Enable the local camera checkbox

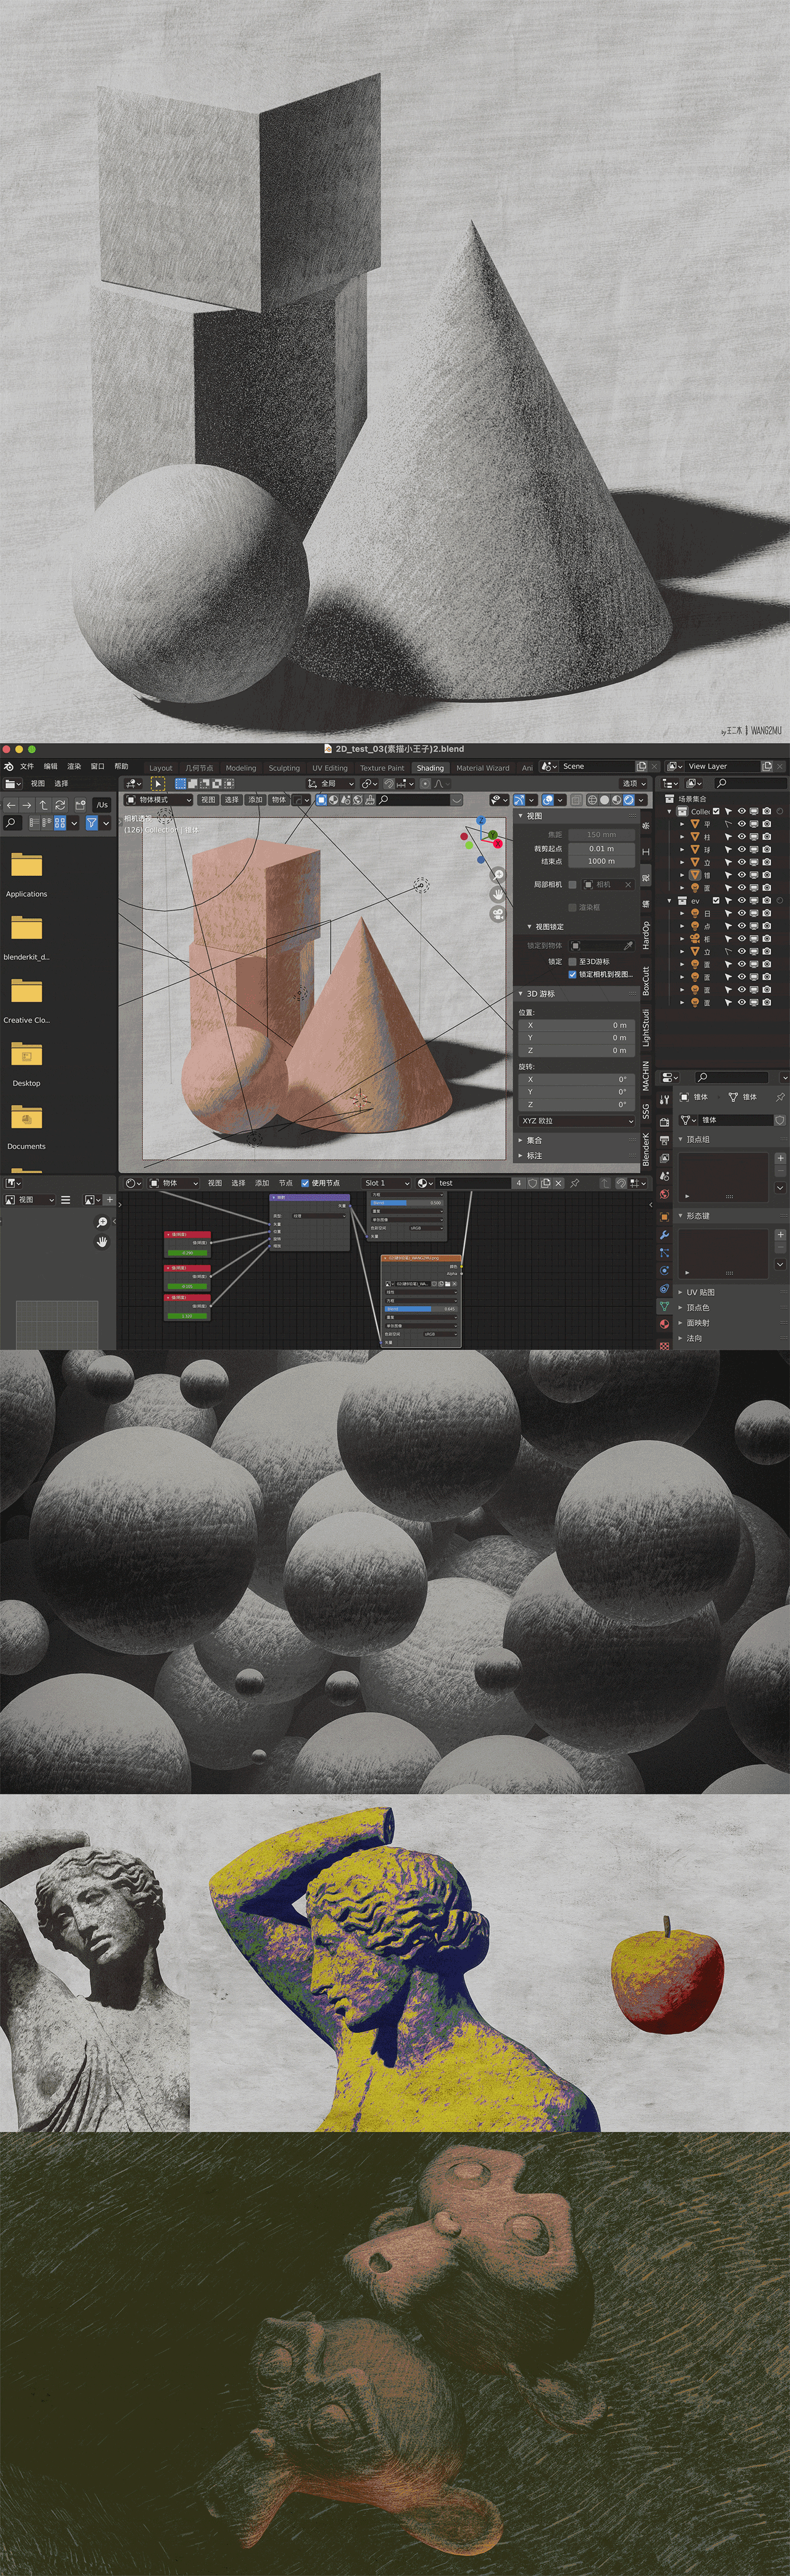click(572, 884)
